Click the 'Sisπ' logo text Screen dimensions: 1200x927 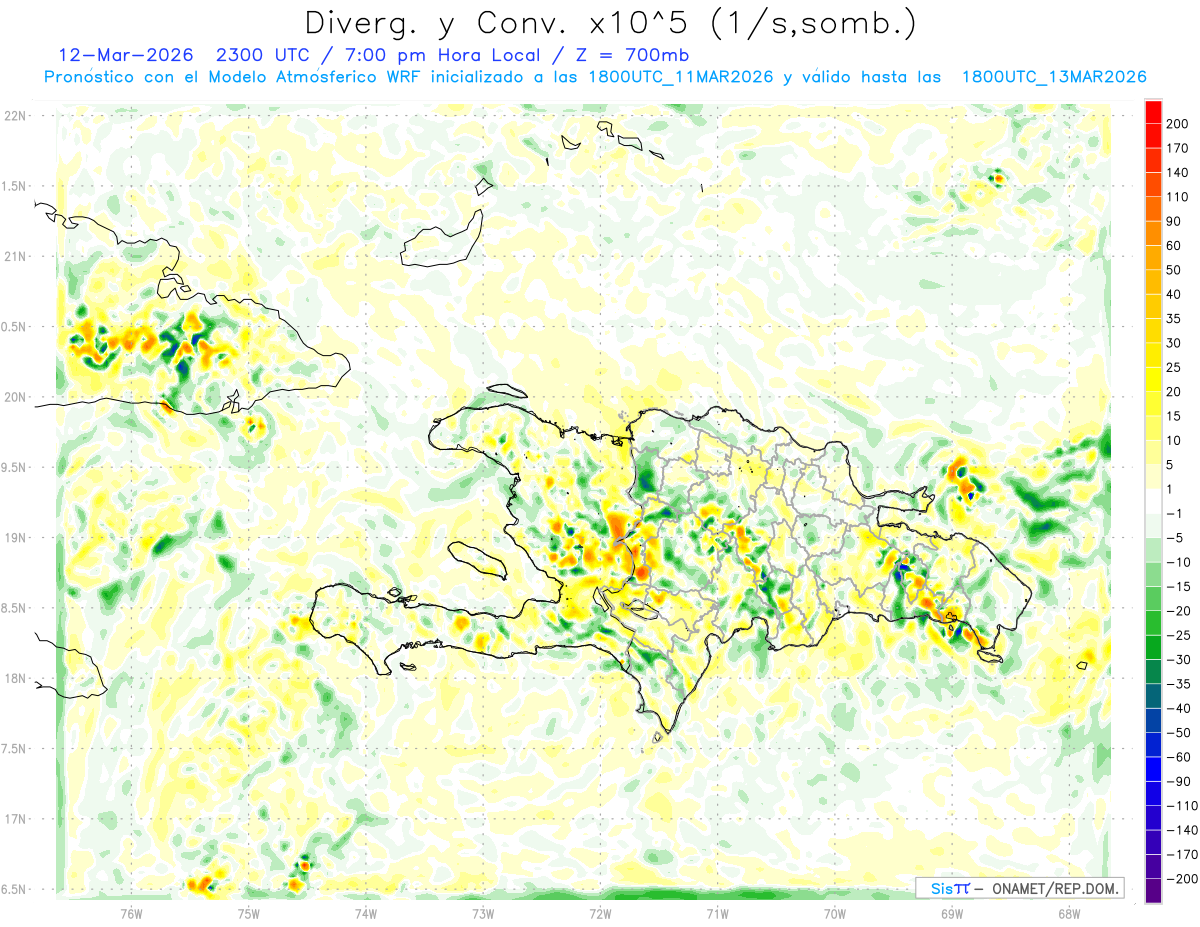(950, 889)
